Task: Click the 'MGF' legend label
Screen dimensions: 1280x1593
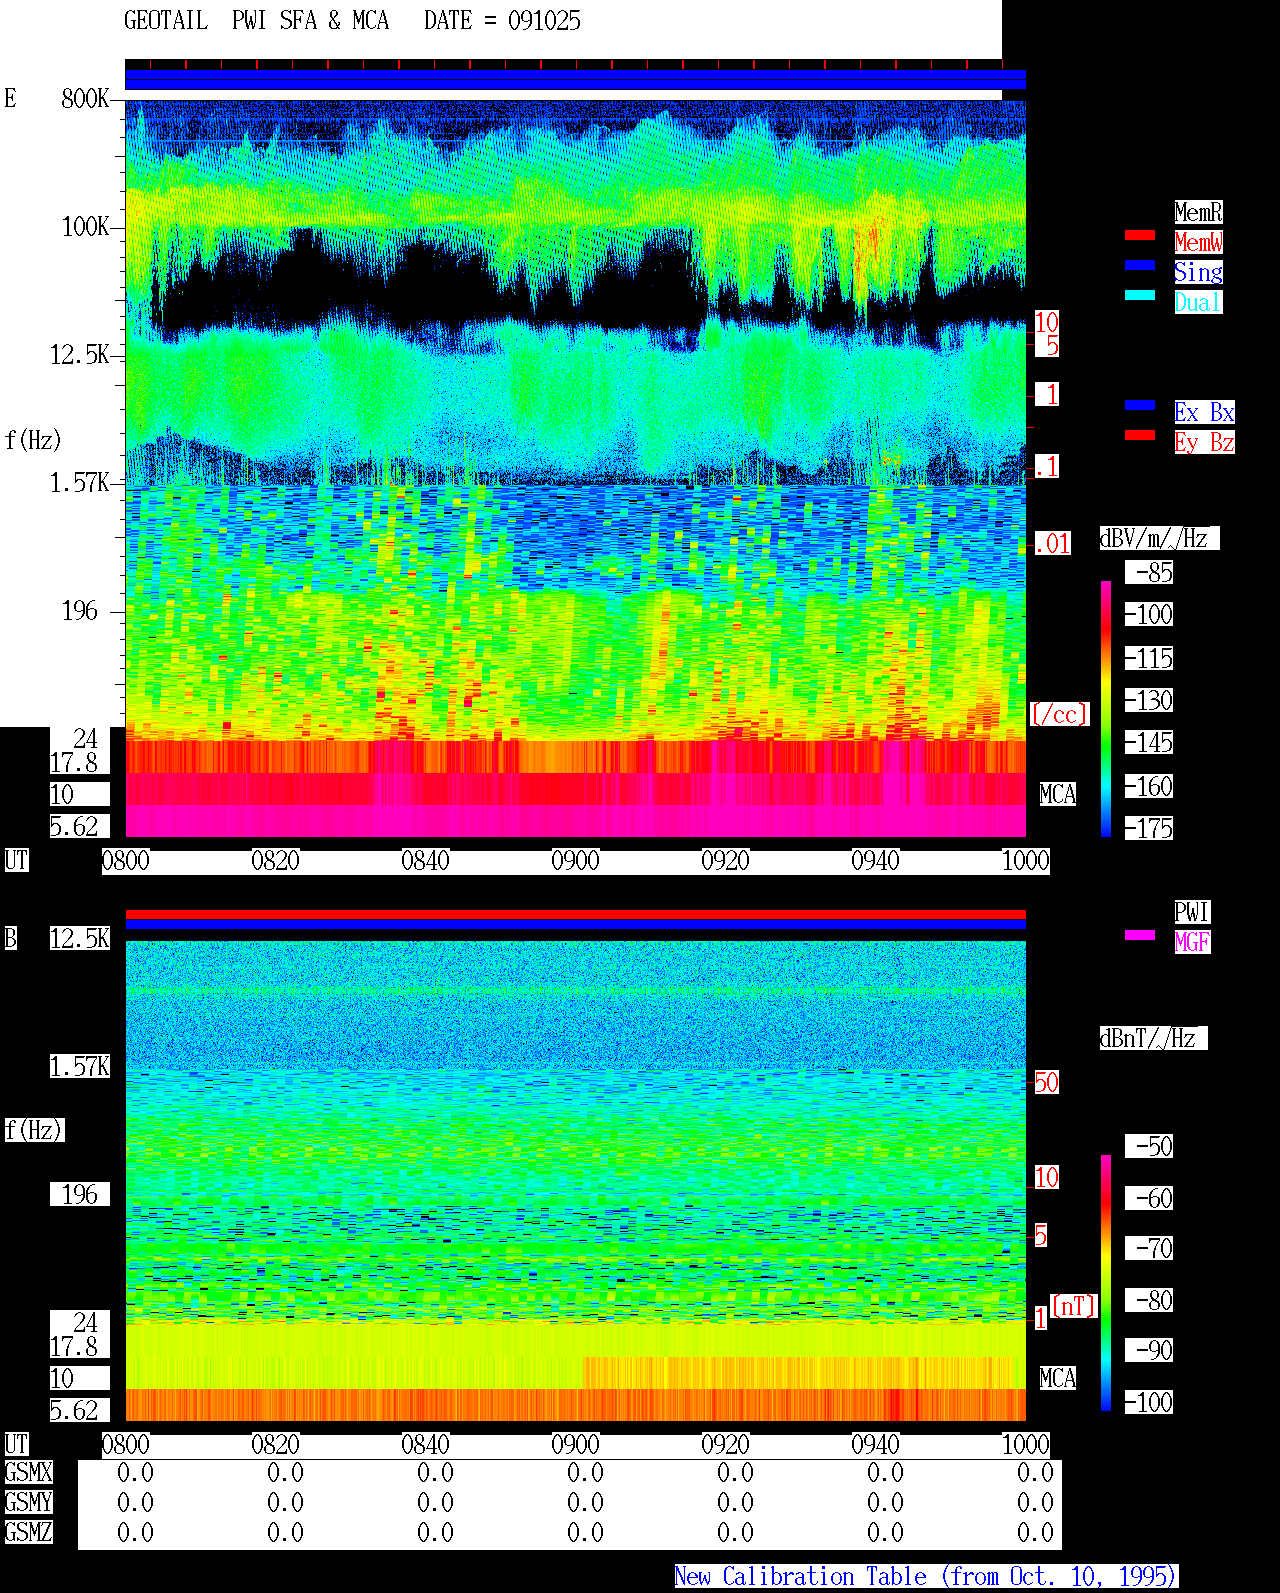Action: pyautogui.click(x=1192, y=942)
